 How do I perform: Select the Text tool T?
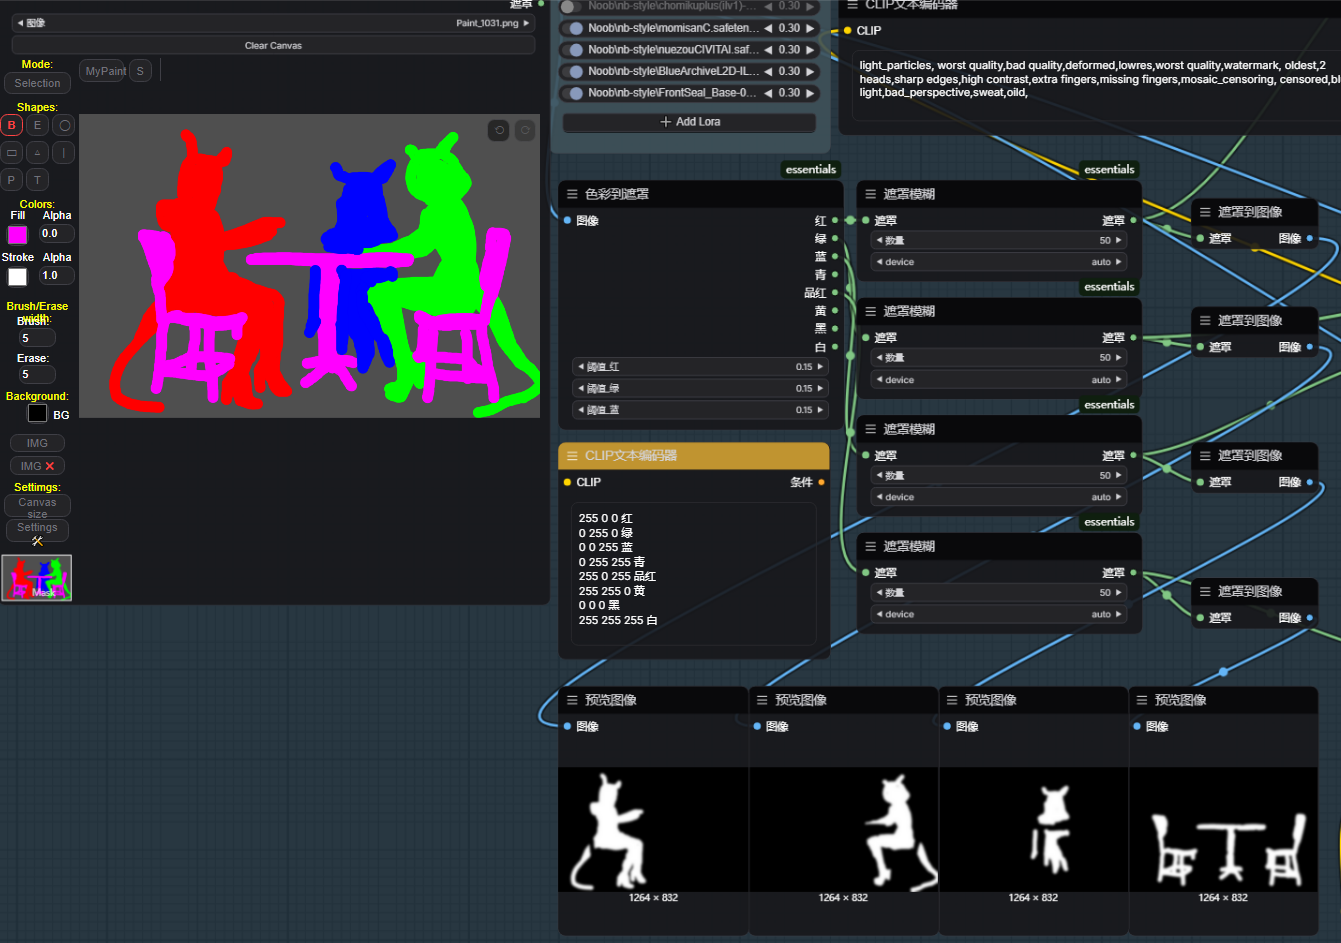click(38, 180)
